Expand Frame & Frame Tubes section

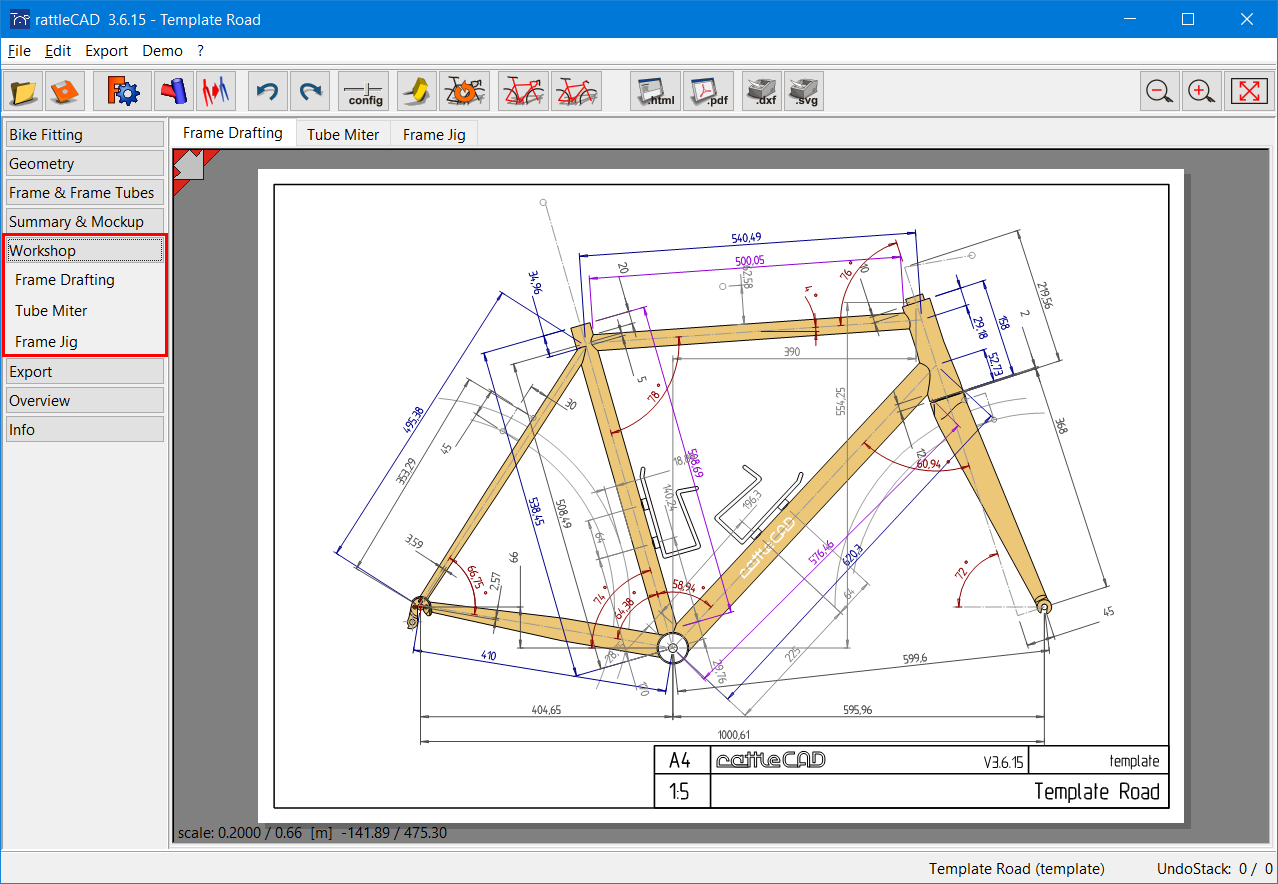pyautogui.click(x=84, y=192)
